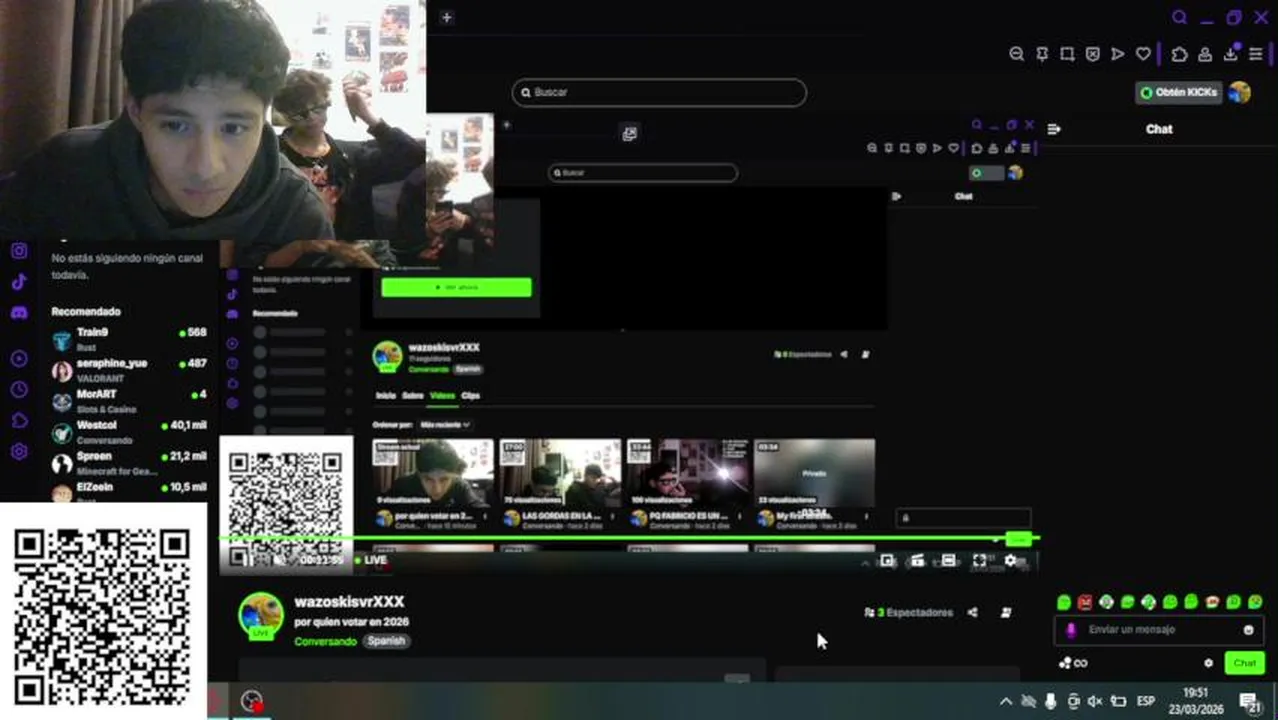The width and height of the screenshot is (1278, 720).
Task: Open recommended channel Train9
Action: click(130, 339)
